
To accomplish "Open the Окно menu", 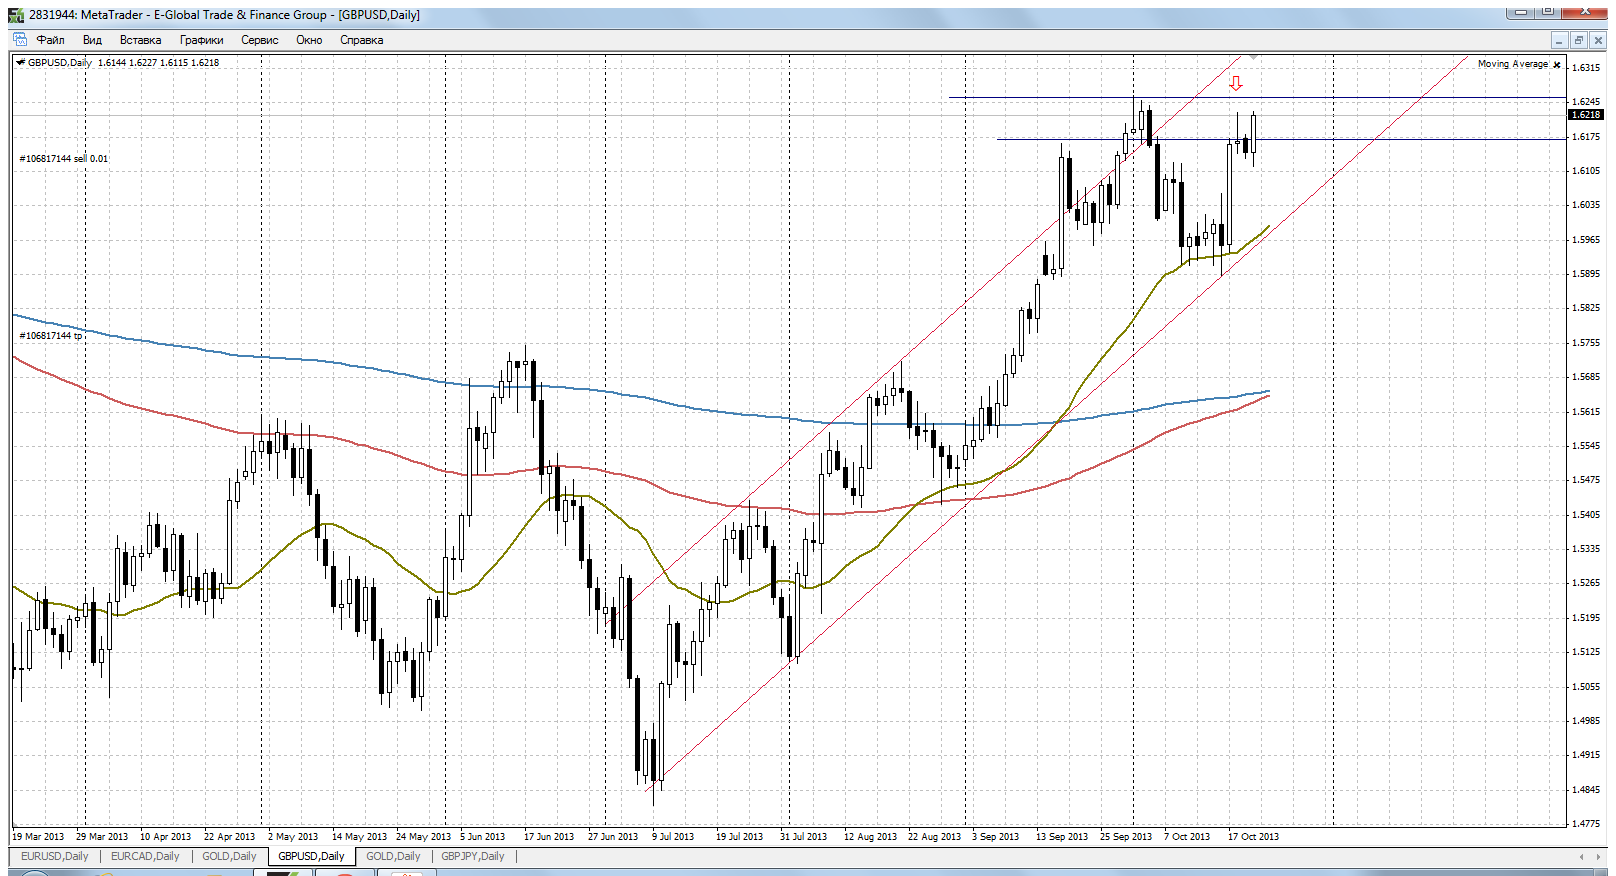I will (x=309, y=40).
